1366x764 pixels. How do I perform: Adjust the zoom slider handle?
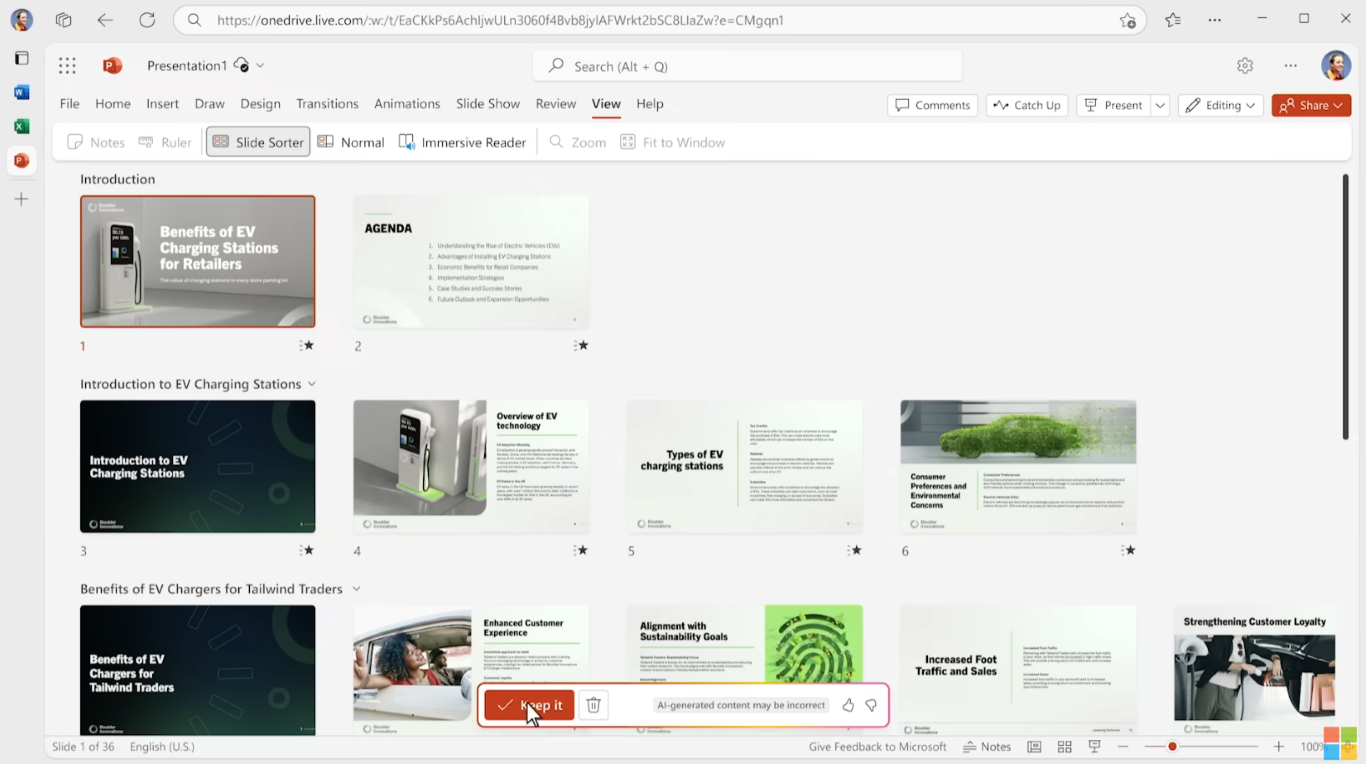click(1172, 747)
